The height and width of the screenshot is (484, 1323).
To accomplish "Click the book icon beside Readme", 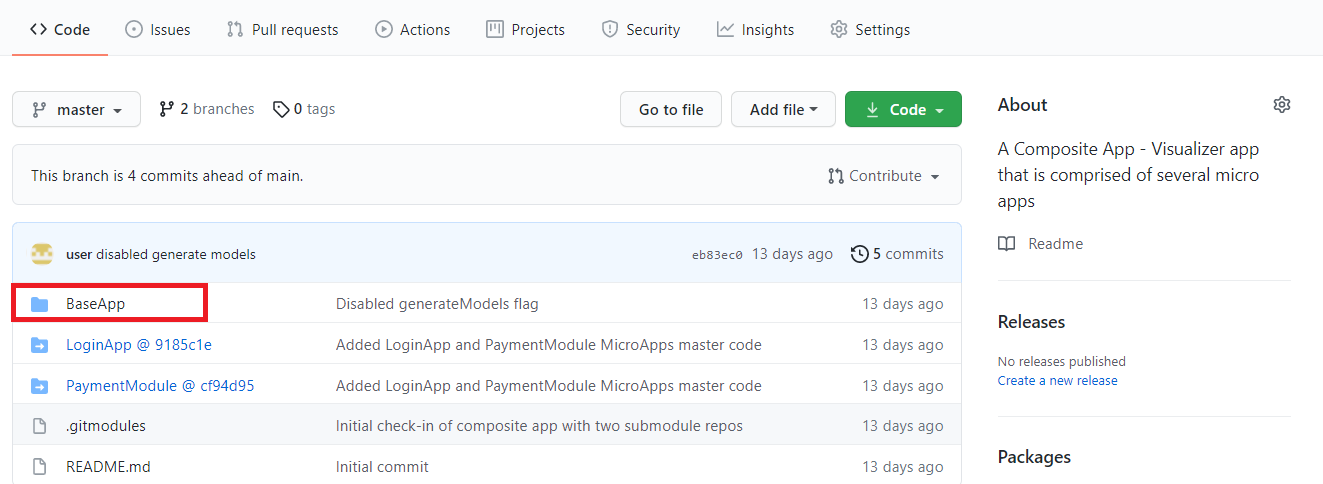I will click(1007, 244).
